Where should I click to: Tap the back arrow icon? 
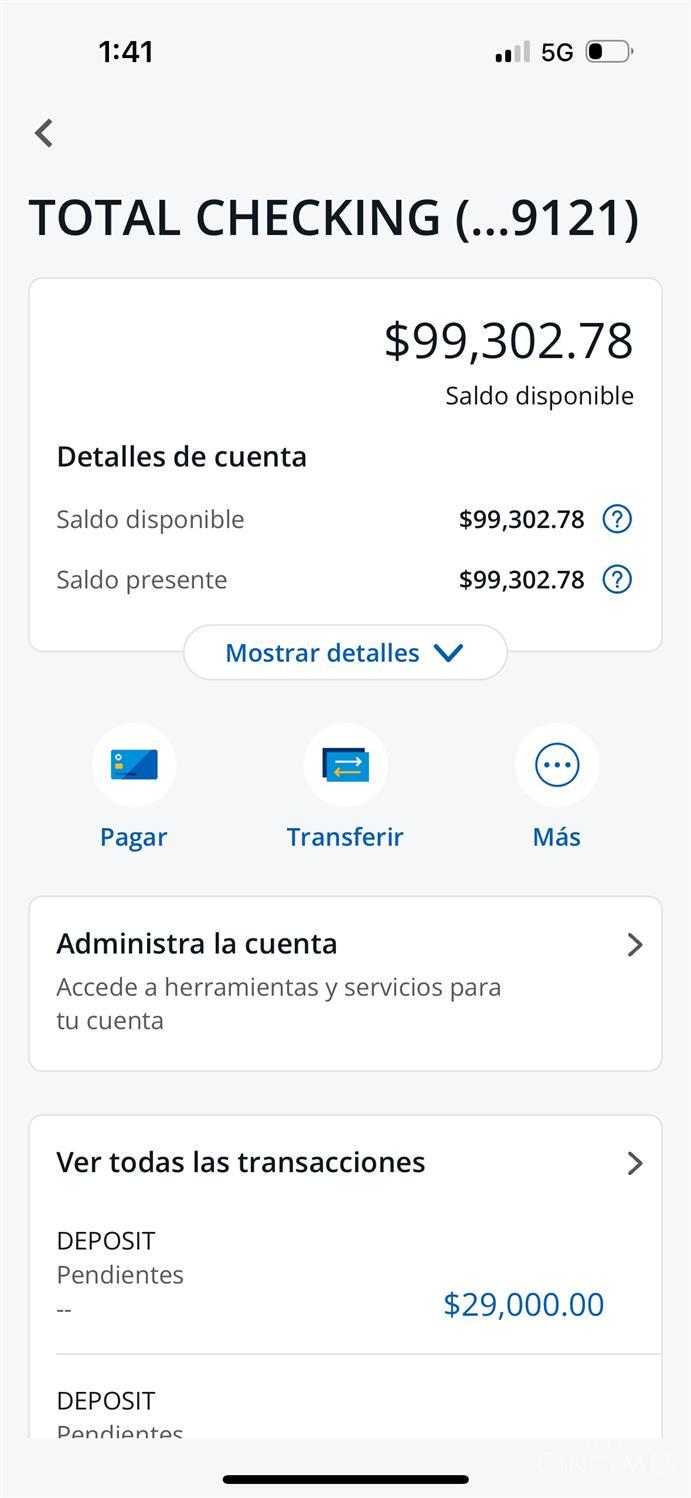[44, 133]
